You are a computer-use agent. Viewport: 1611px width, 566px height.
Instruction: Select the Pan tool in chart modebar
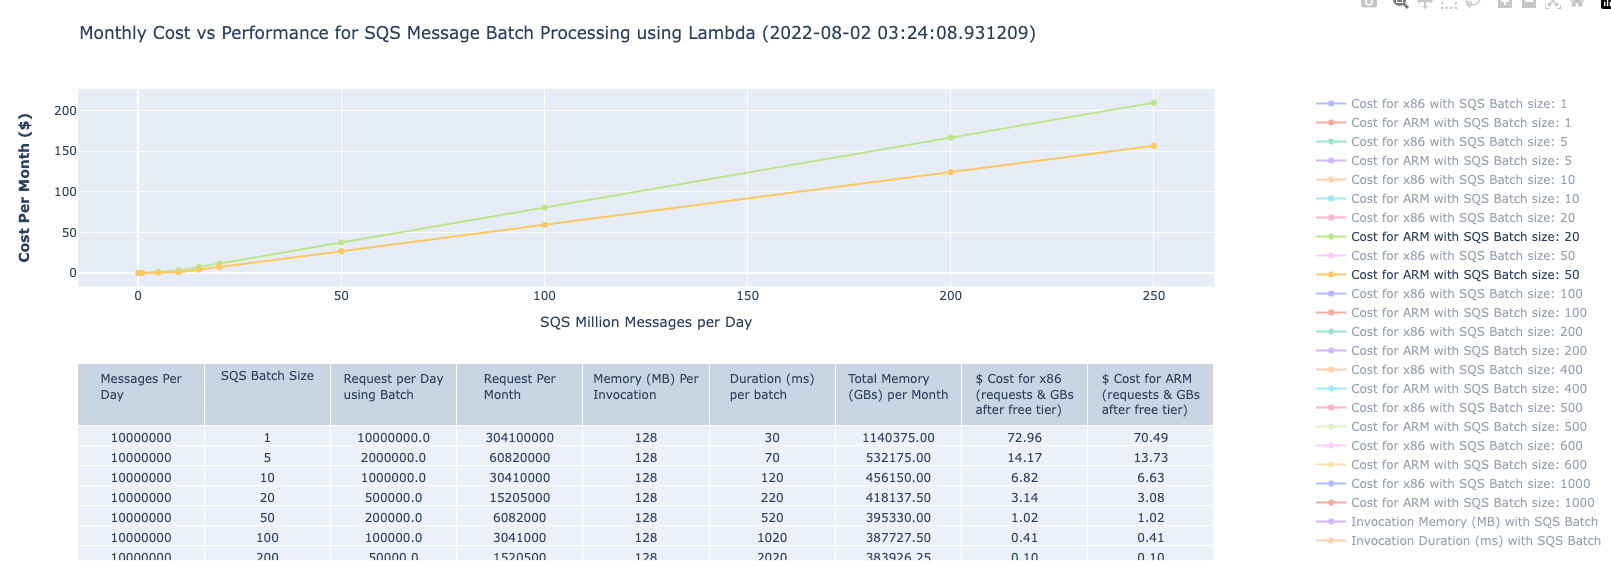click(1425, 3)
